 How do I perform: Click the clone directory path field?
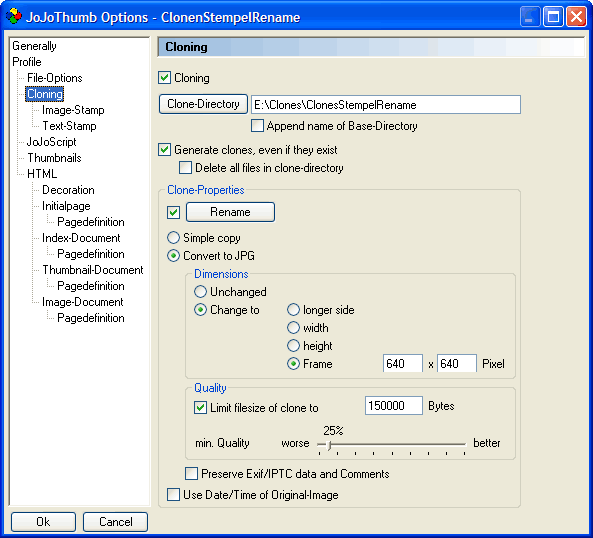[386, 105]
